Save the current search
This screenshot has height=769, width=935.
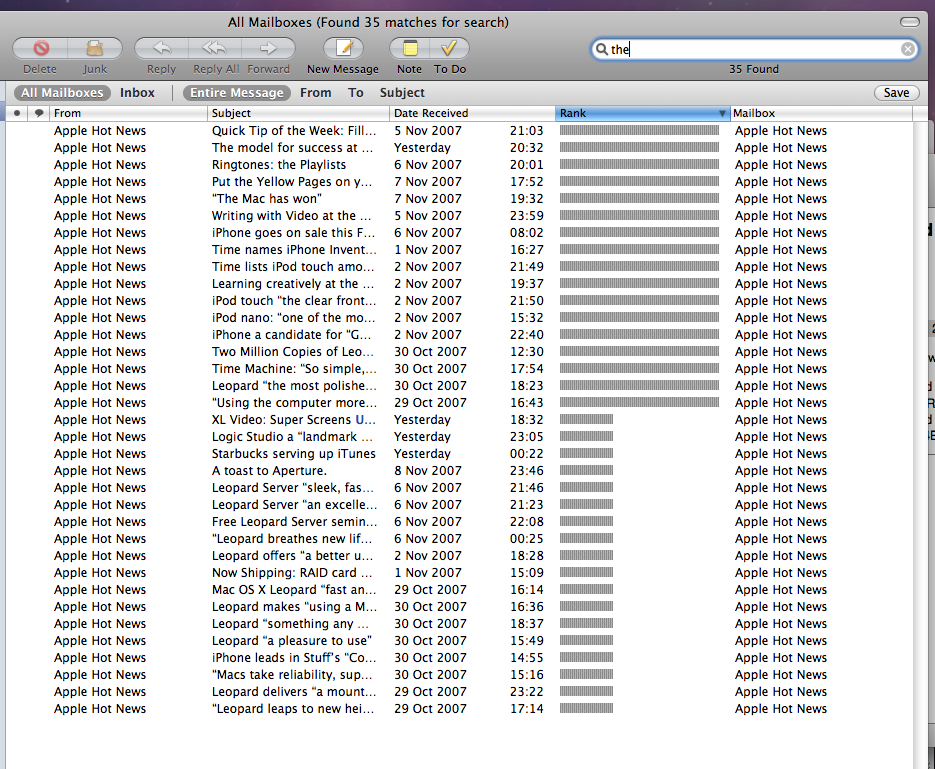[896, 92]
